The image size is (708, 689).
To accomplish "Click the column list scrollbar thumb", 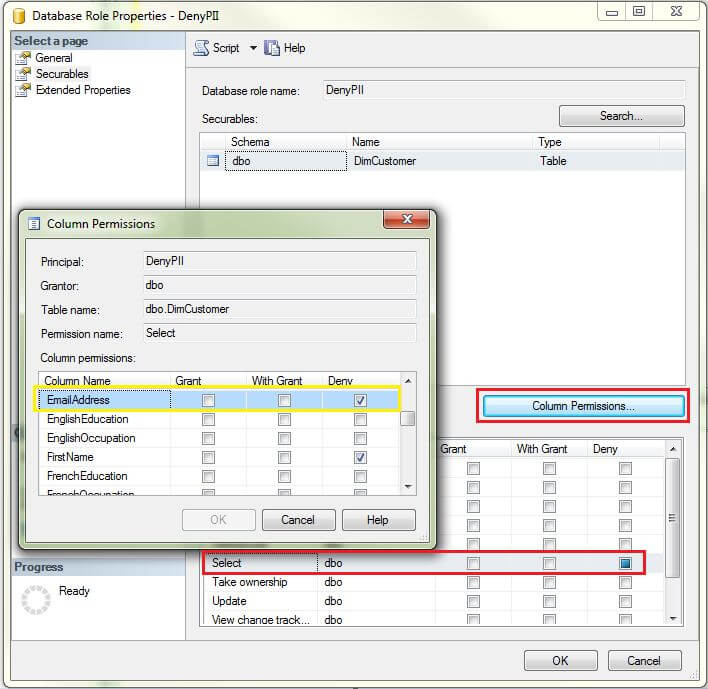I will (x=407, y=419).
